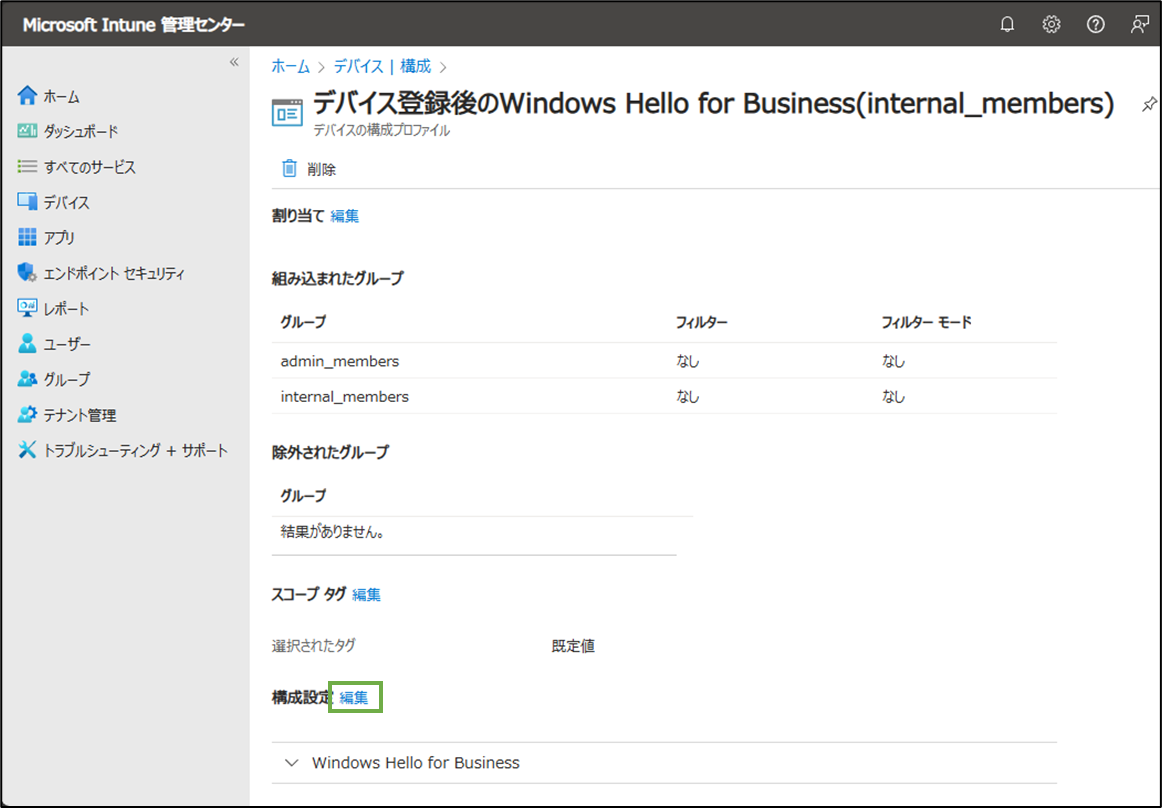Open the feedback person icon

pos(1139,24)
